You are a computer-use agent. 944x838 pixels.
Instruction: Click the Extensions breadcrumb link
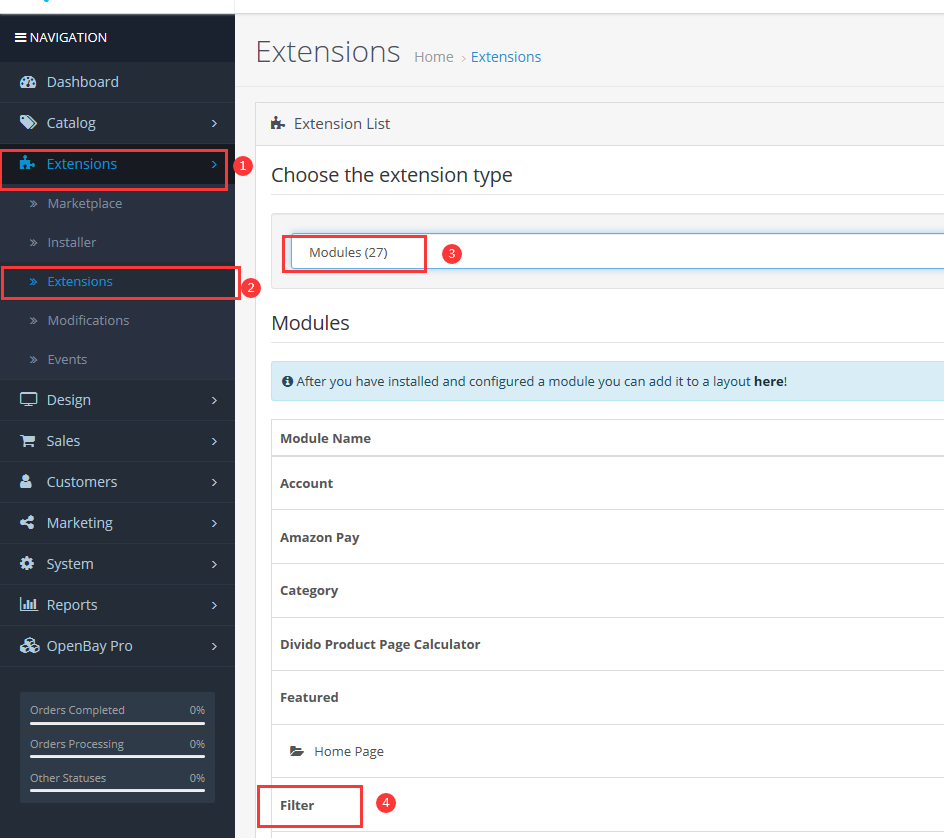[506, 57]
